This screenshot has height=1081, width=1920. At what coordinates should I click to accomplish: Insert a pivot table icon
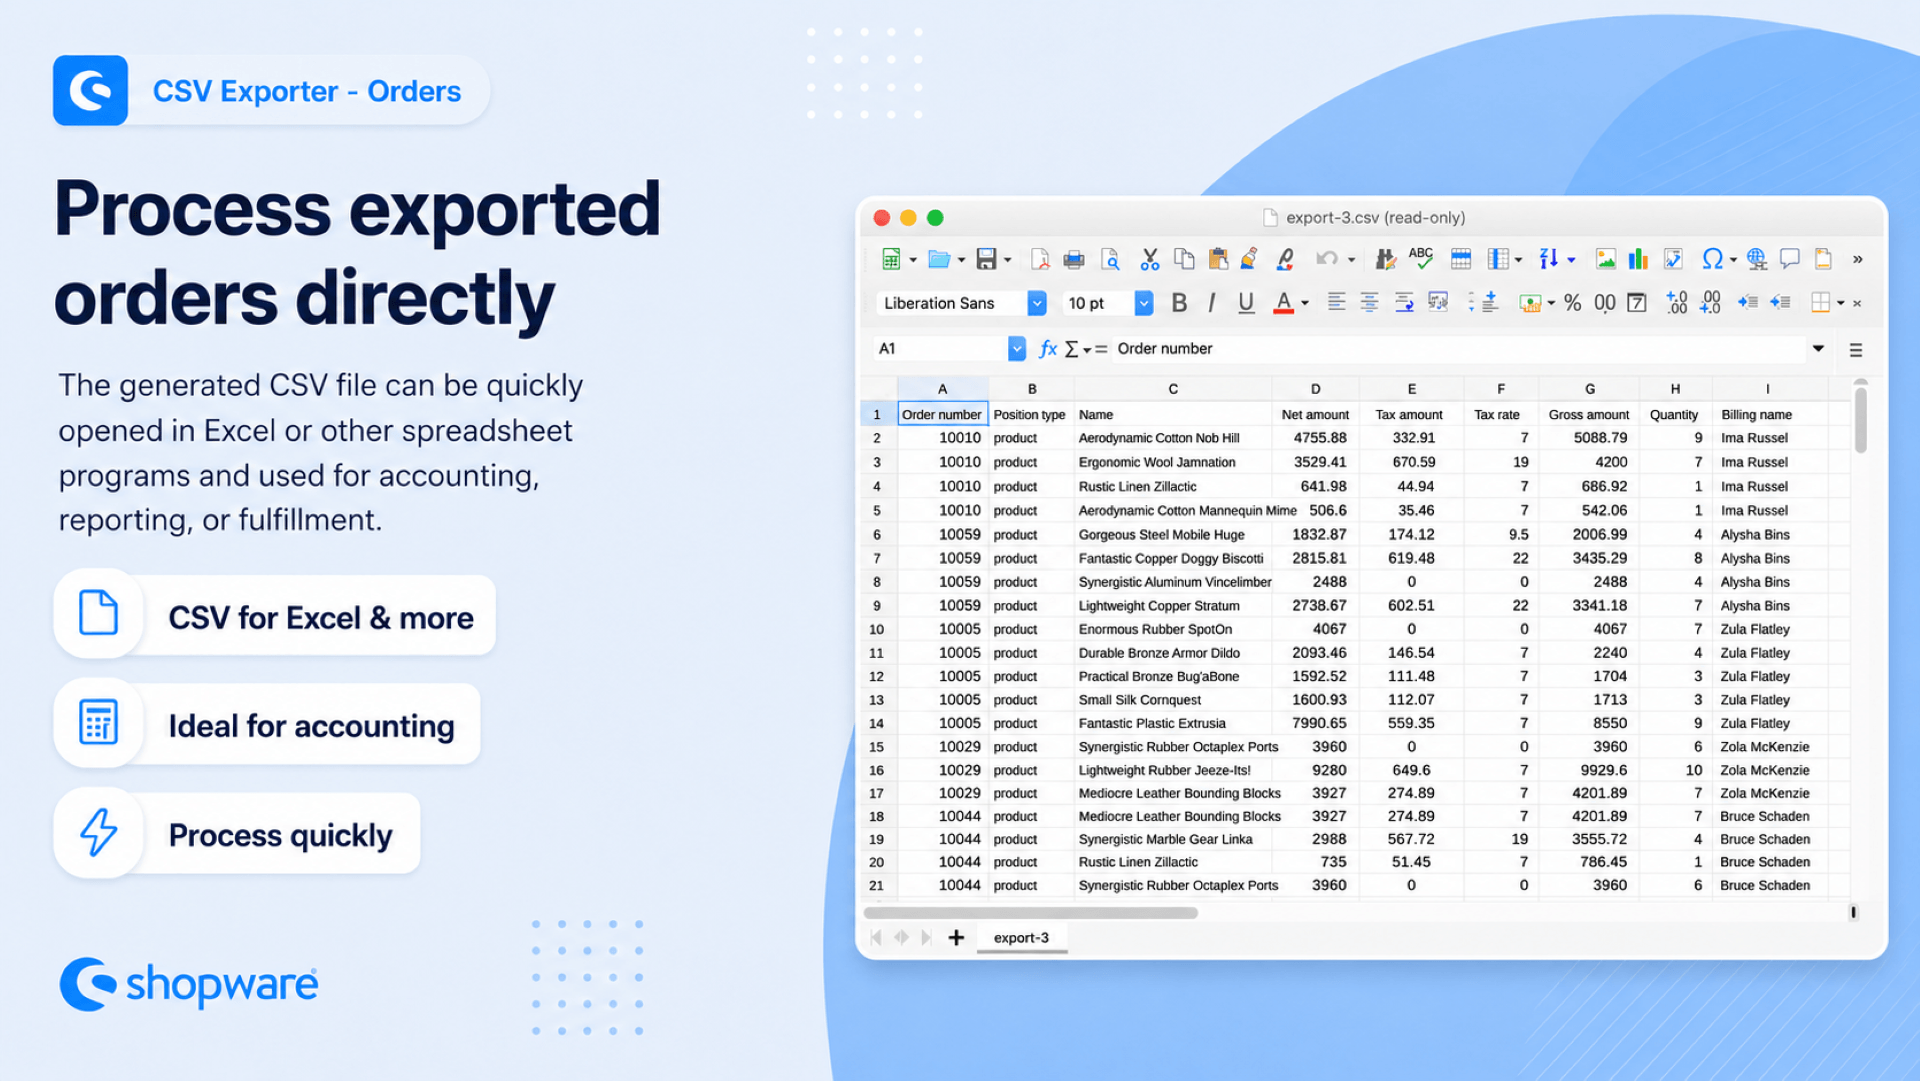pos(1673,260)
